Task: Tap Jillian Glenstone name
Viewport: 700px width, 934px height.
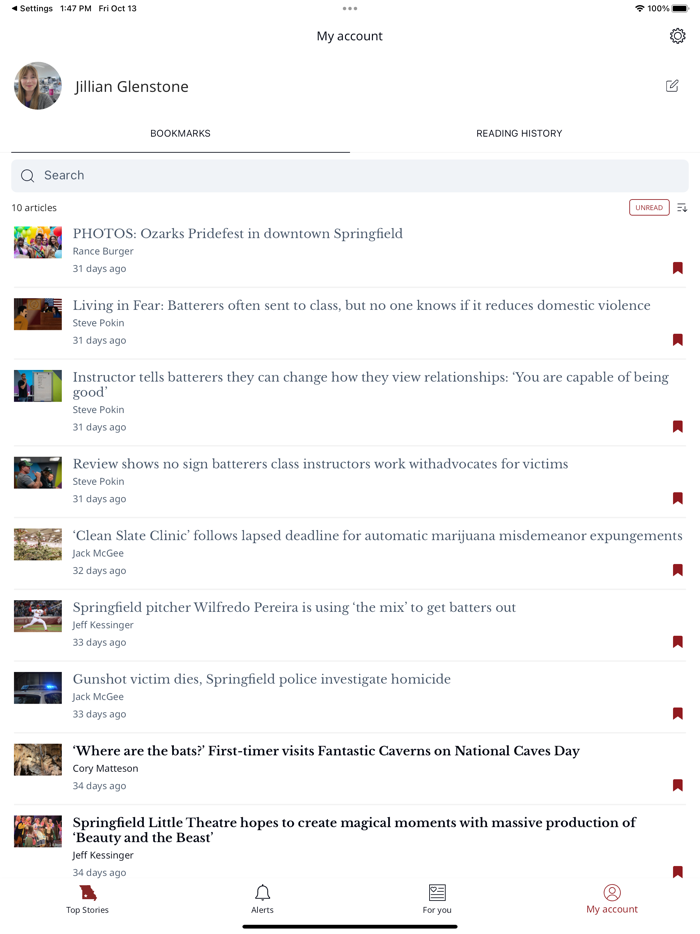Action: (x=132, y=86)
